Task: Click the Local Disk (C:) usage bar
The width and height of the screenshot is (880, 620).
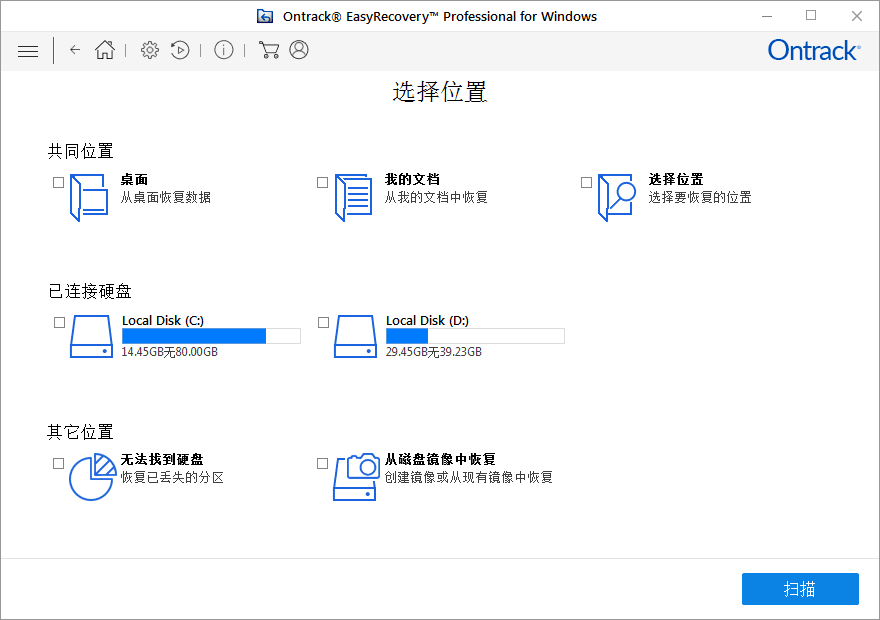Action: (212, 336)
